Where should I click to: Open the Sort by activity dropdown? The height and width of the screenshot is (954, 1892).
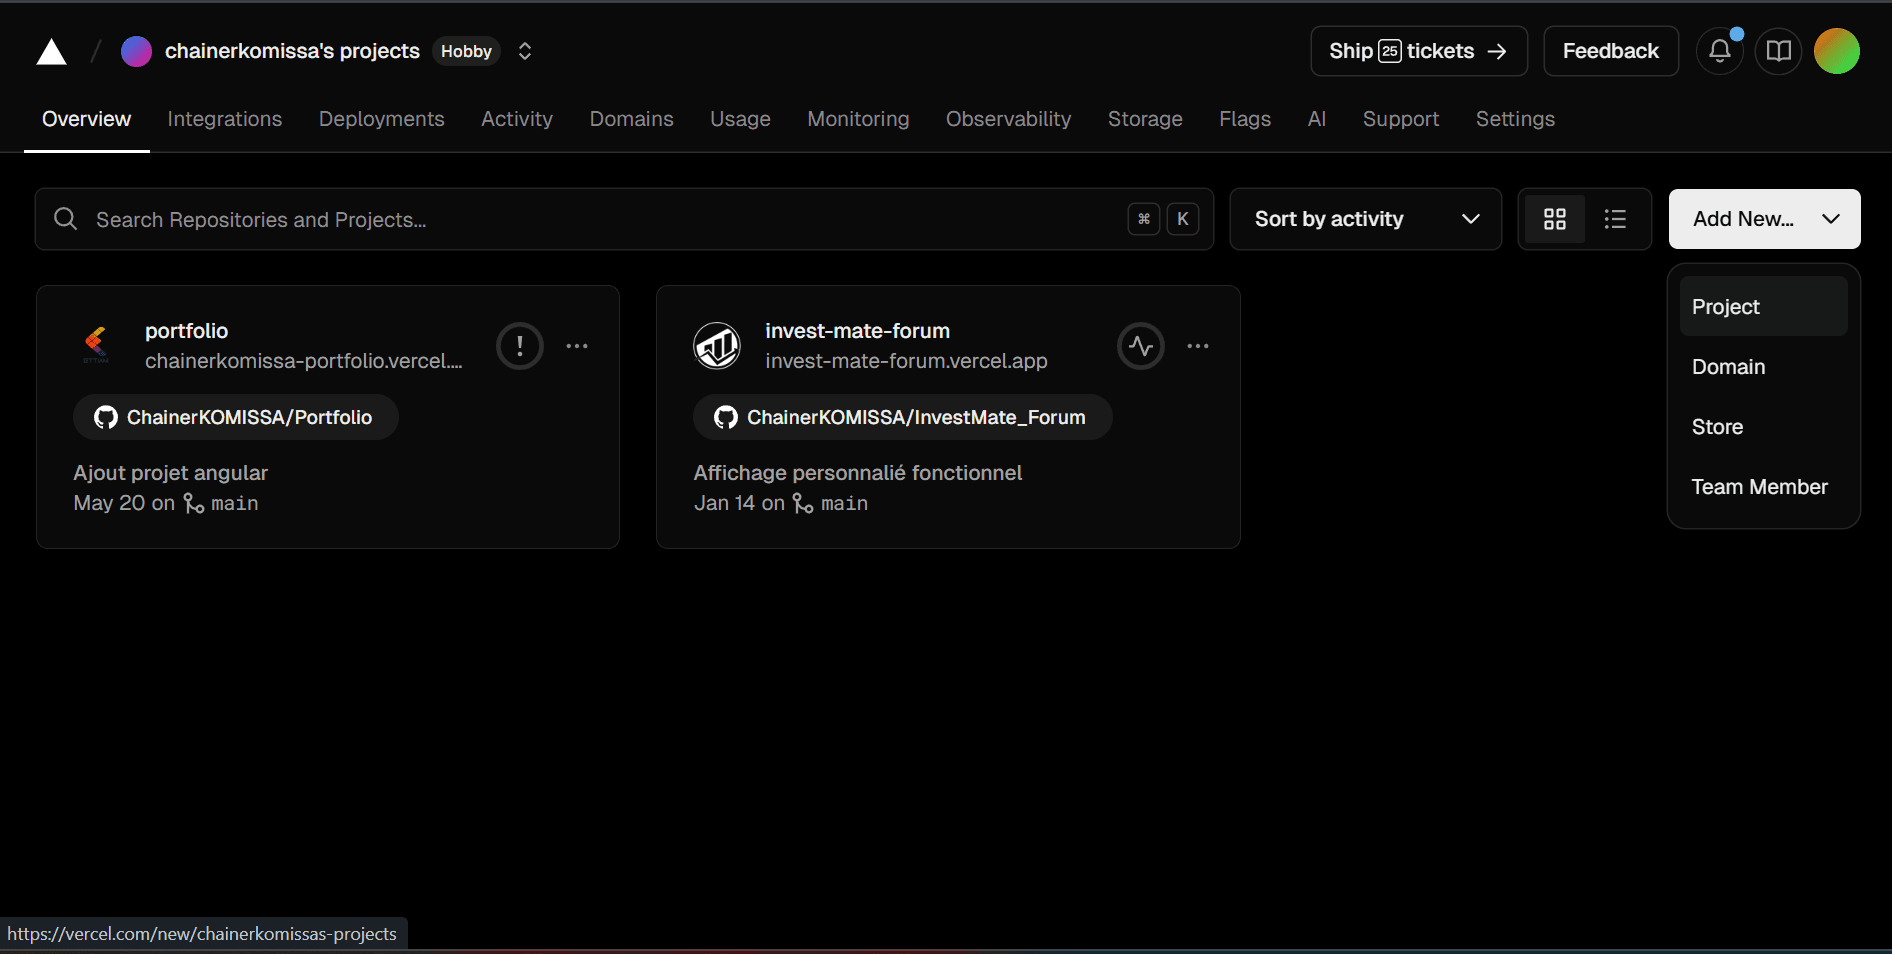pyautogui.click(x=1365, y=219)
